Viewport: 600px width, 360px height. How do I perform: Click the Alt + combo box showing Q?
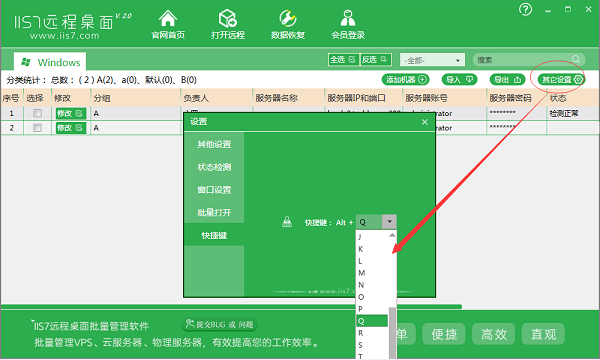(376, 222)
